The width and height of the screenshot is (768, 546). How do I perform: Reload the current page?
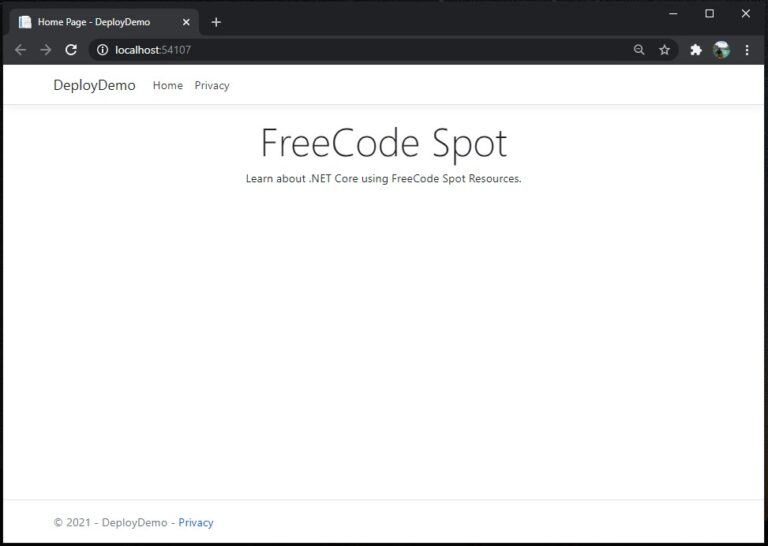pos(71,50)
